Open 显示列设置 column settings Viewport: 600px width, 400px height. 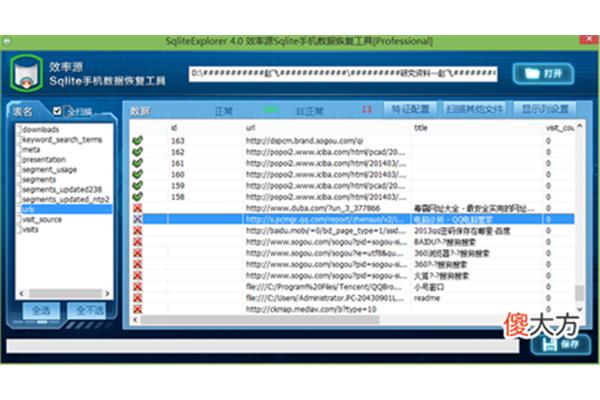pyautogui.click(x=545, y=109)
